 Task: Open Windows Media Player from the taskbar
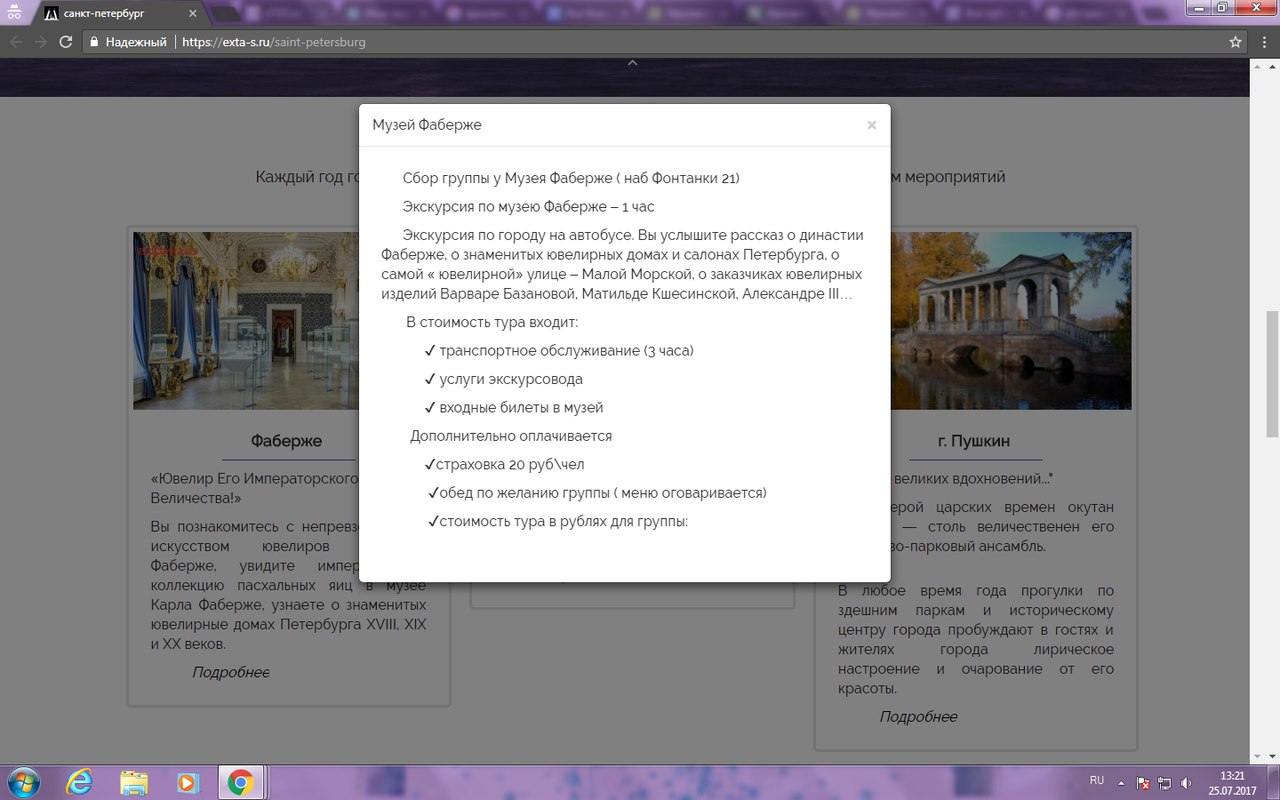pos(187,781)
